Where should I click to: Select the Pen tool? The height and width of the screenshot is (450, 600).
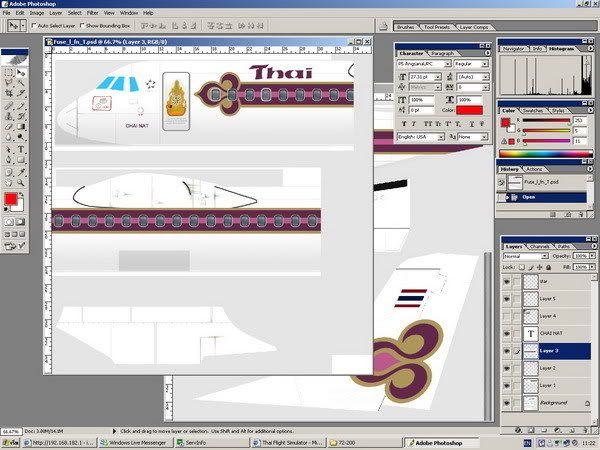click(8, 160)
